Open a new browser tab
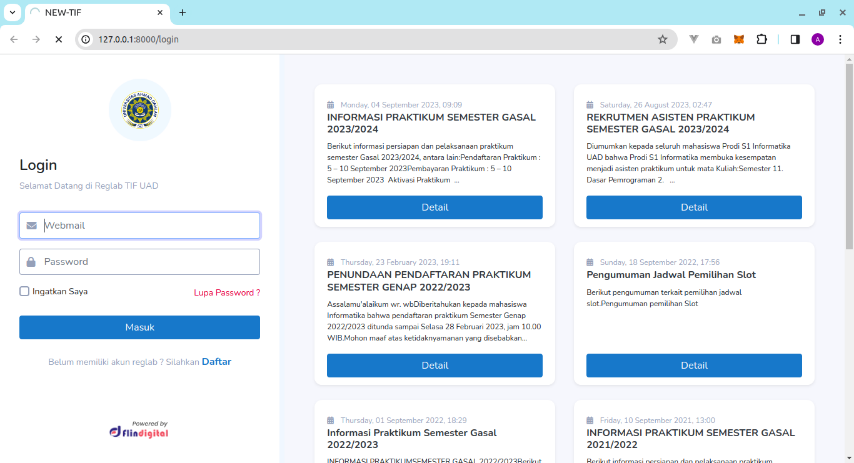 [x=182, y=12]
